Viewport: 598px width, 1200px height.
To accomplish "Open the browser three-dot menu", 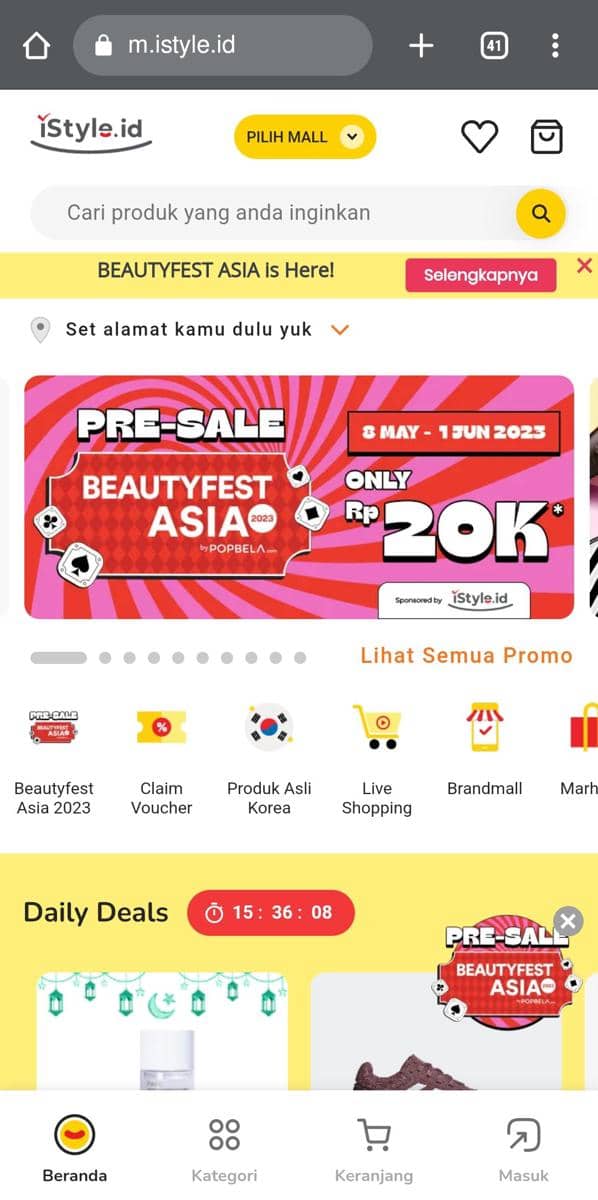I will point(556,46).
